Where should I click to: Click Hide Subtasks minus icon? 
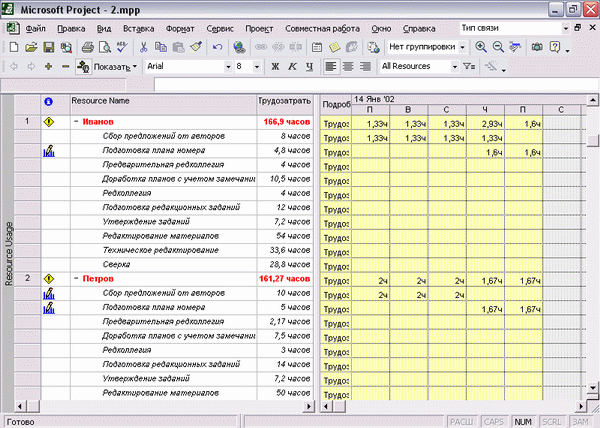point(66,67)
